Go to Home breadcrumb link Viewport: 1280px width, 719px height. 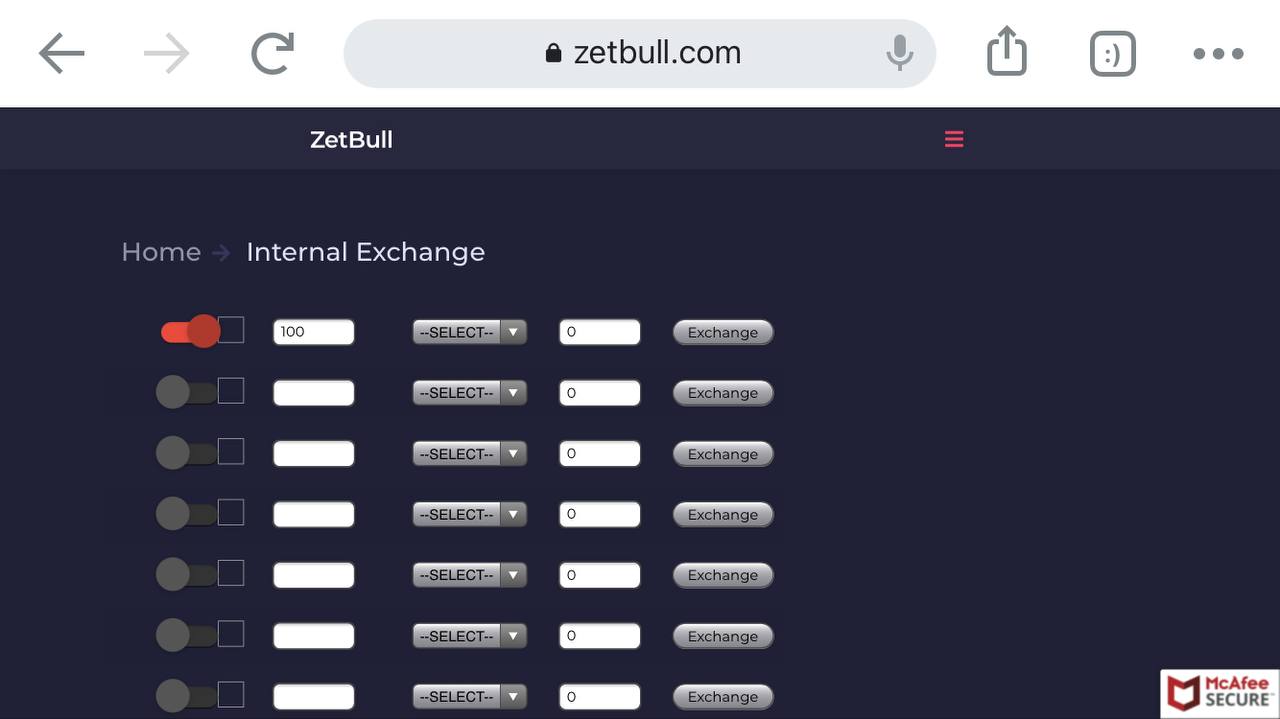pos(161,252)
